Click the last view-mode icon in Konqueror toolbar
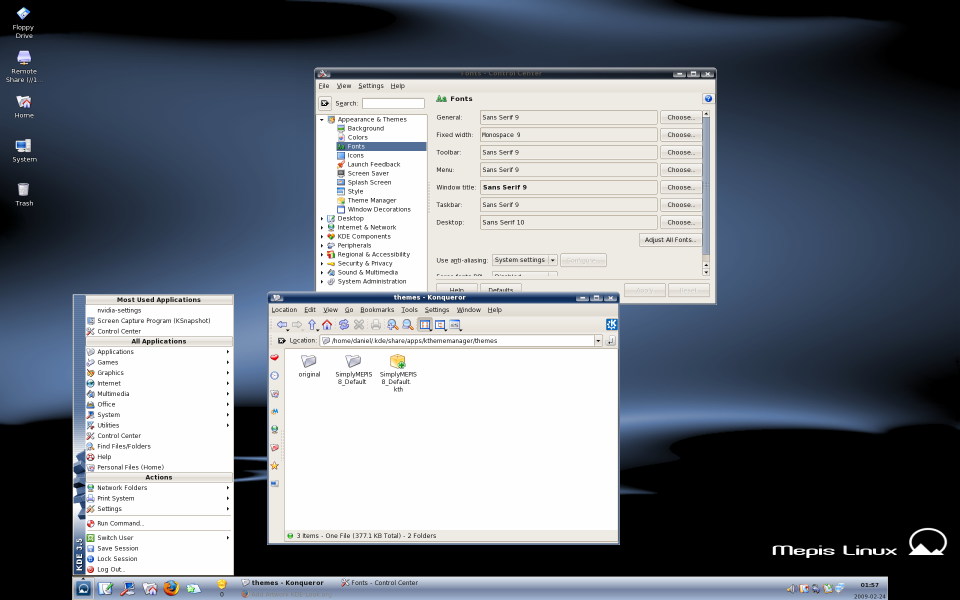The height and width of the screenshot is (600, 960). pos(455,324)
